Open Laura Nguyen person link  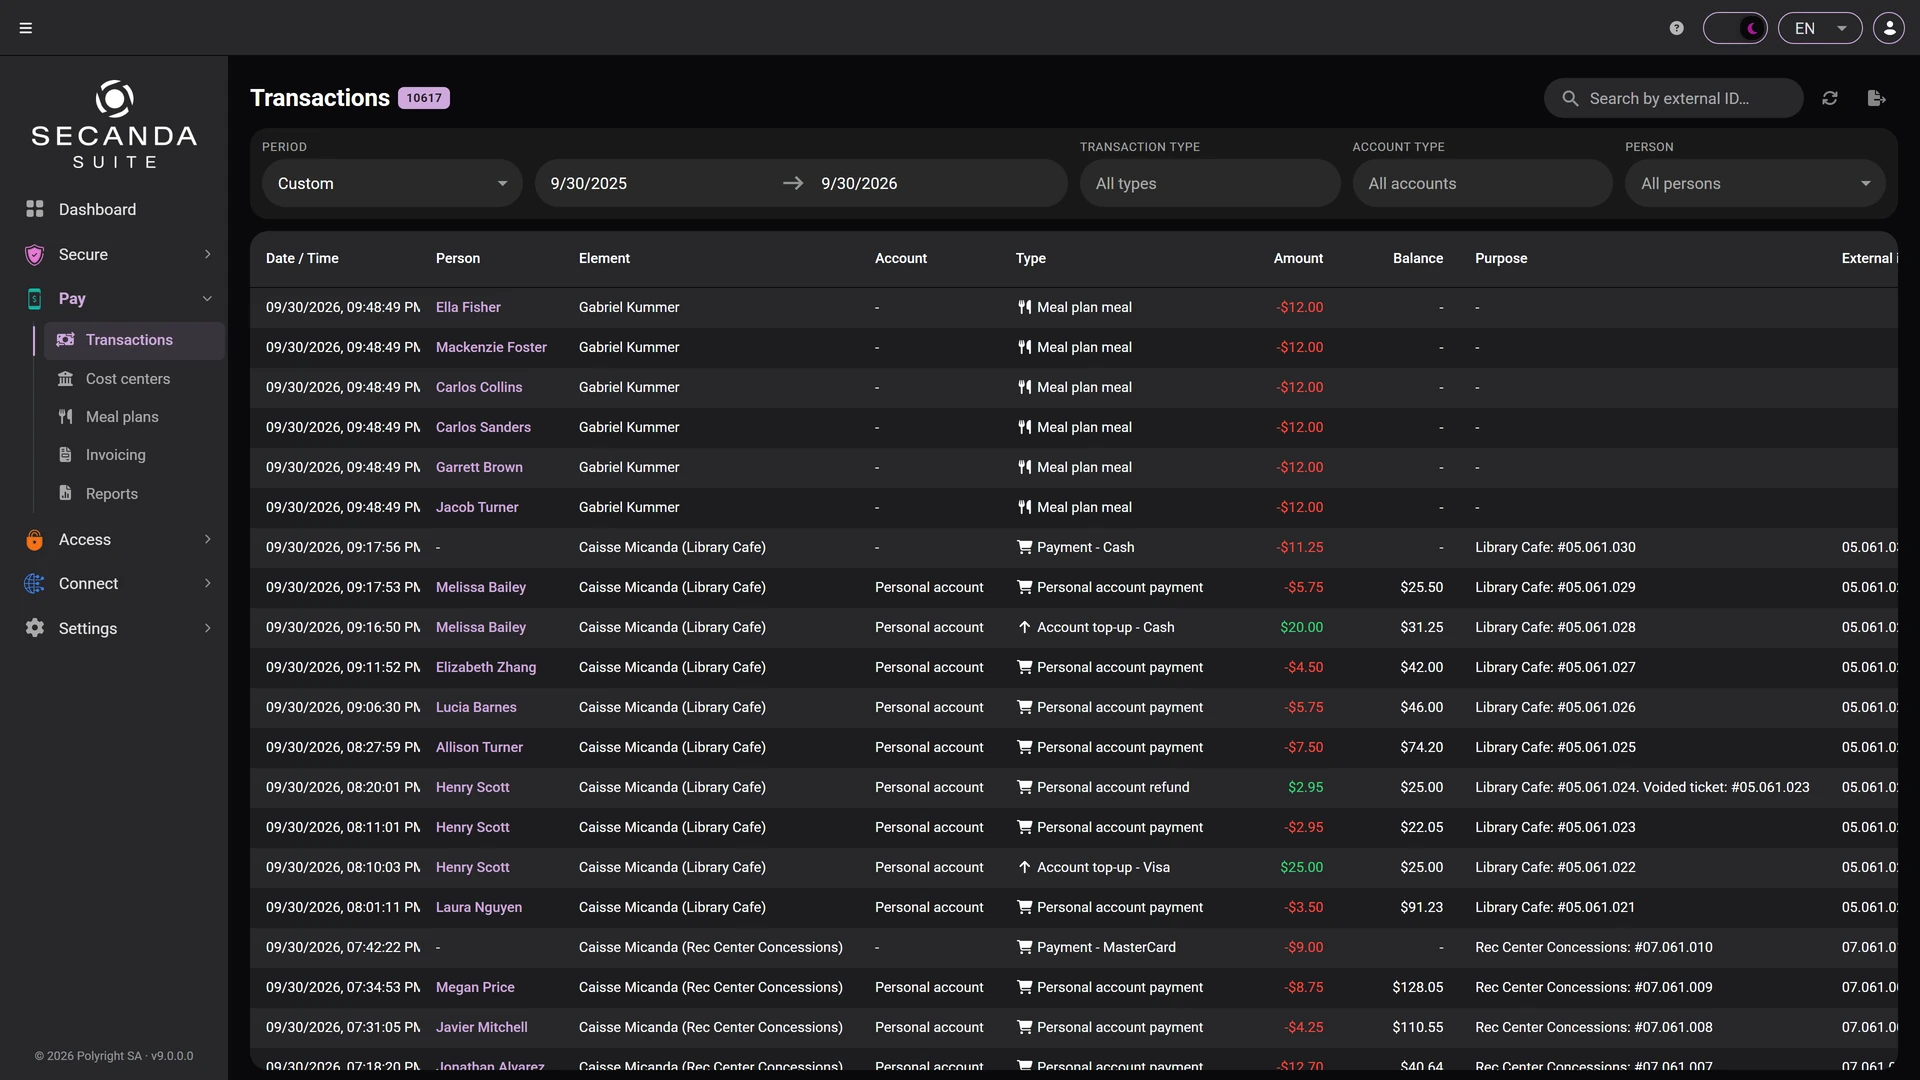[x=479, y=907]
